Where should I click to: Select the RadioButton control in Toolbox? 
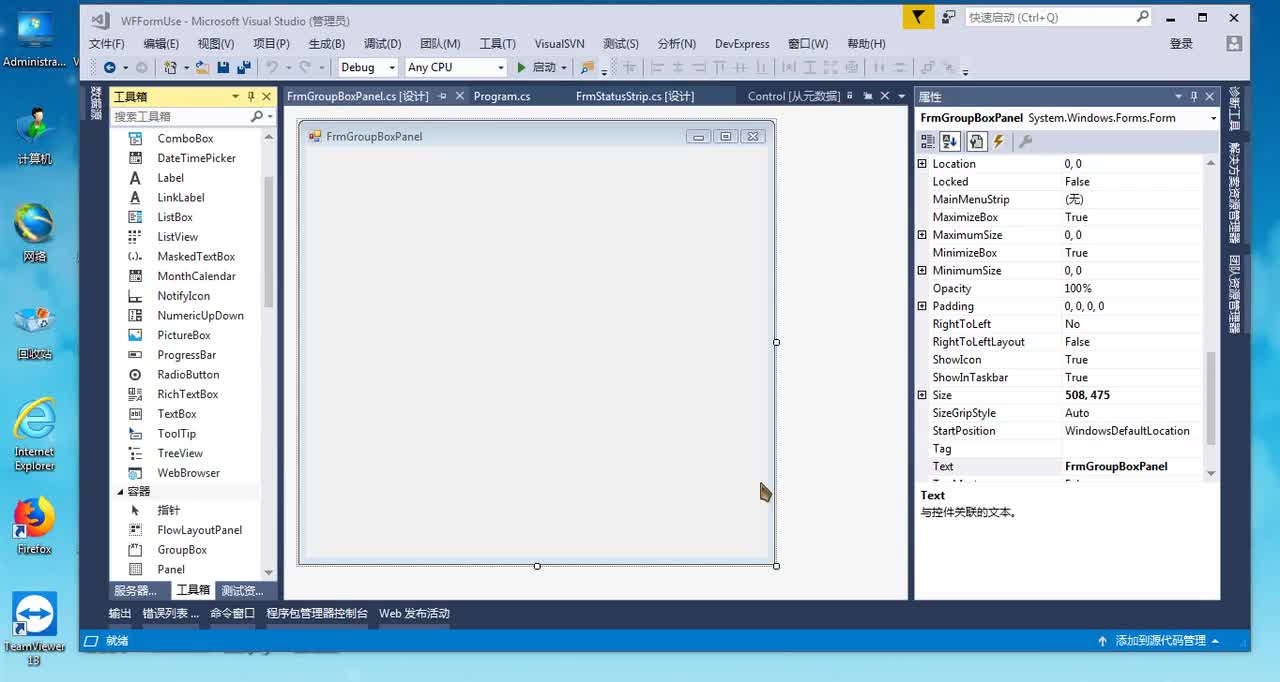click(x=188, y=374)
